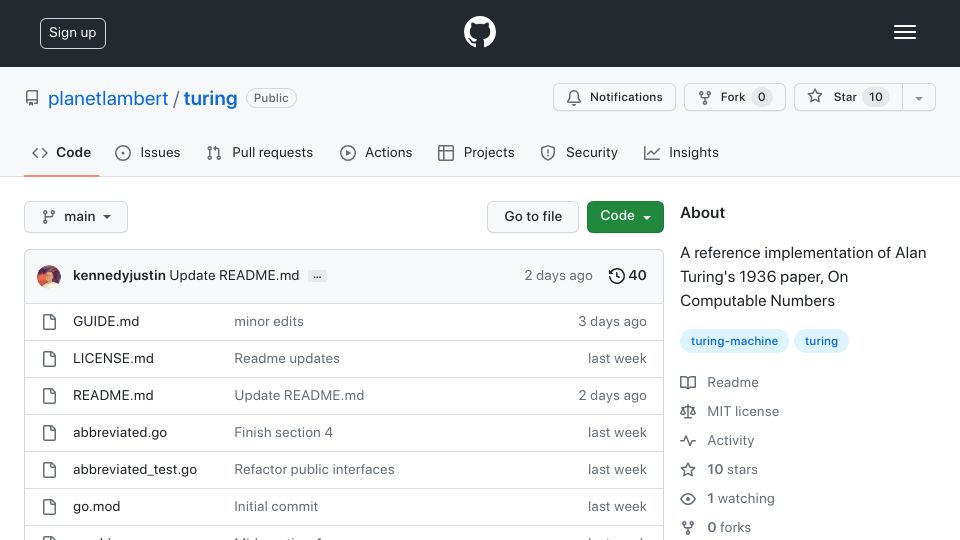The width and height of the screenshot is (960, 540).
Task: Expand the star lists dropdown arrow
Action: 918,98
